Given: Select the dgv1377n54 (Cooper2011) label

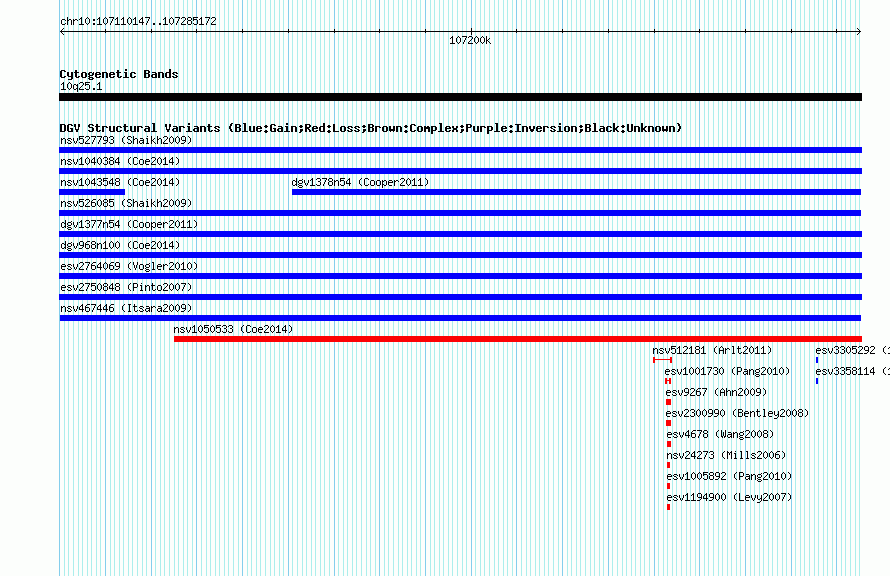Looking at the screenshot, I should [129, 224].
